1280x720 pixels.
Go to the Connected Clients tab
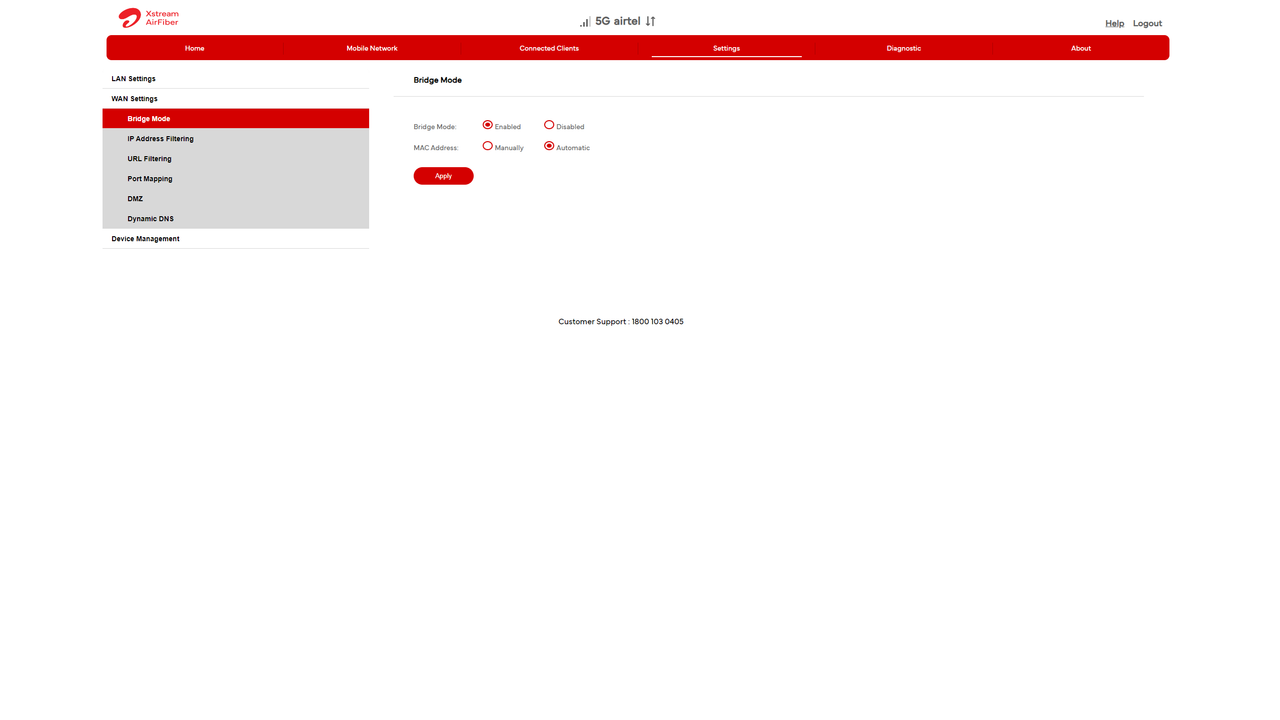pyautogui.click(x=549, y=48)
